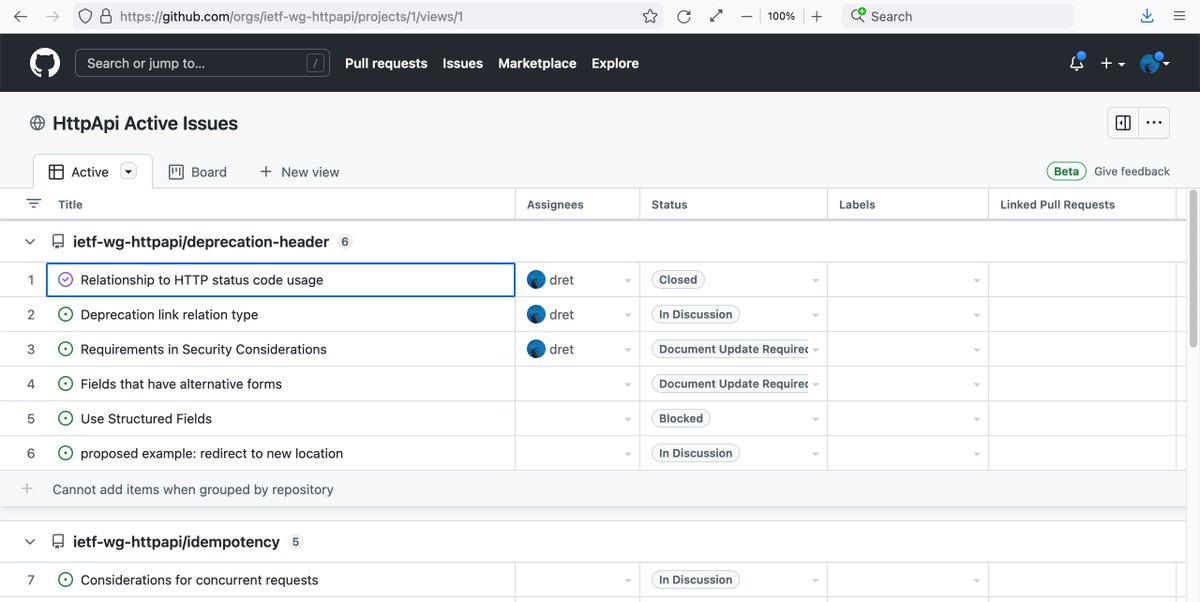Screen dimensions: 1200x602
Task: Open status dropdown for Relationship to HTTP status
Action: click(x=815, y=281)
